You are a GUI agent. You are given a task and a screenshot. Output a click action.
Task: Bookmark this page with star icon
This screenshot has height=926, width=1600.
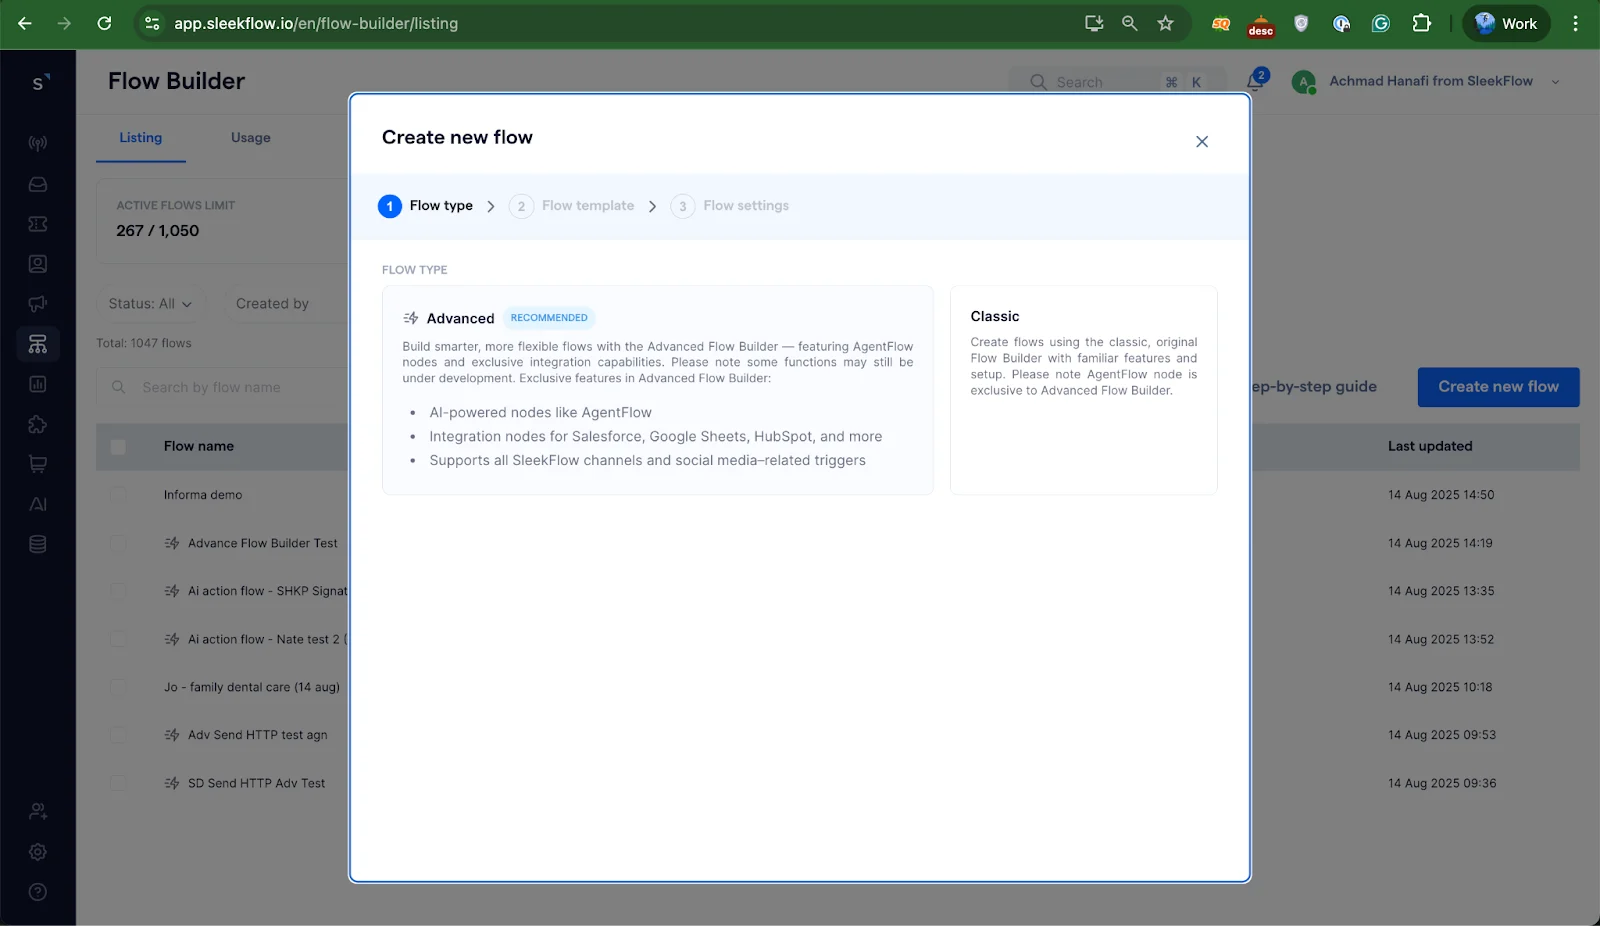click(1165, 23)
